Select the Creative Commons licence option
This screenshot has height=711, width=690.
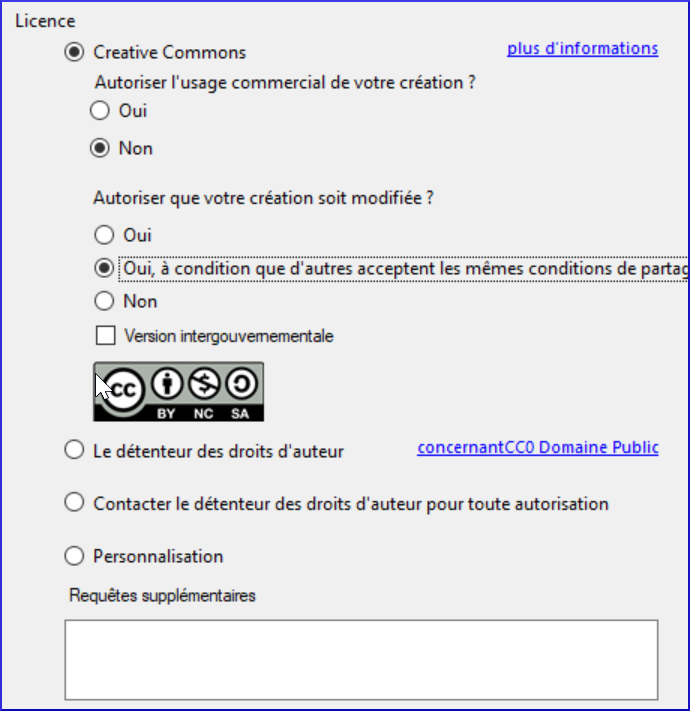pos(74,52)
